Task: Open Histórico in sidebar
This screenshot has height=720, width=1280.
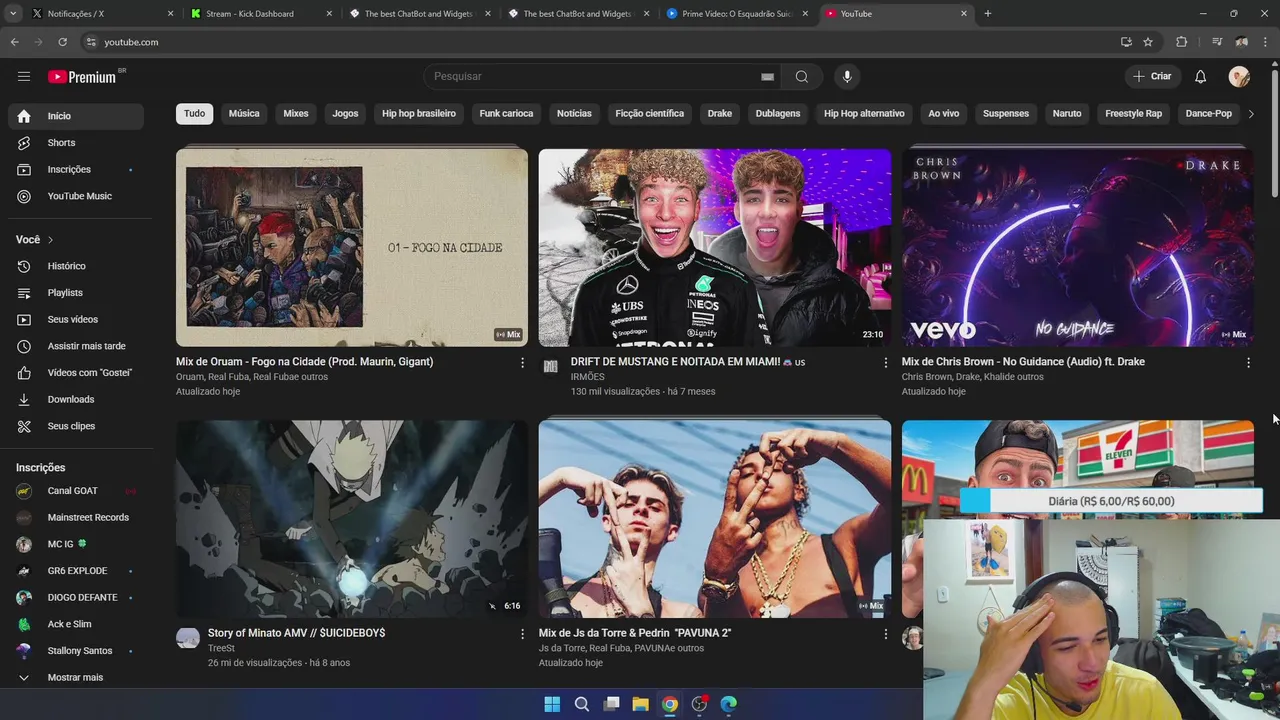Action: [76, 266]
